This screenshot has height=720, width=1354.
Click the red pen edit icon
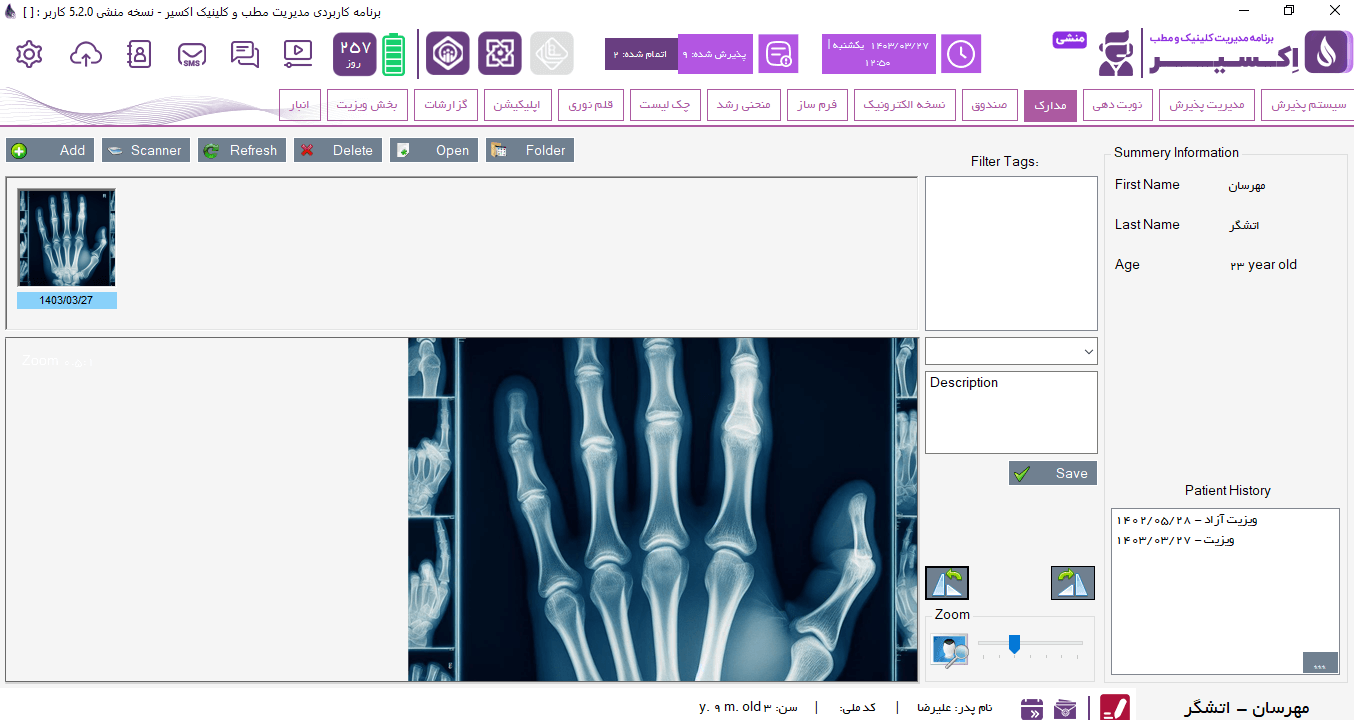[x=1115, y=708]
